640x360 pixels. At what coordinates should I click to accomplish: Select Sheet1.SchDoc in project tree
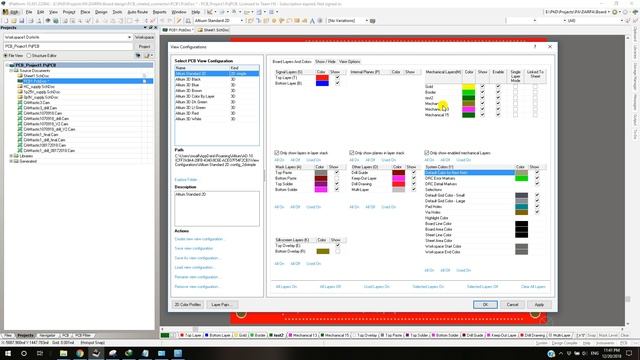tap(36, 76)
